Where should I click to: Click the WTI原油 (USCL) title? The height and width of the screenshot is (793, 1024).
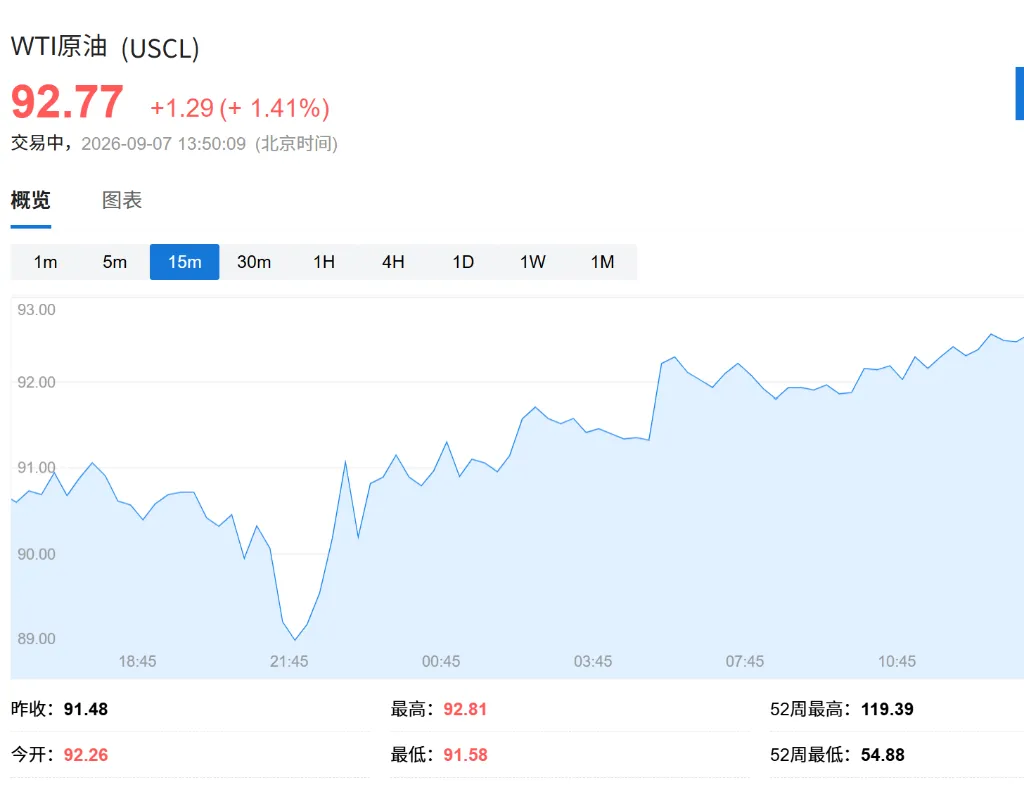pos(105,48)
